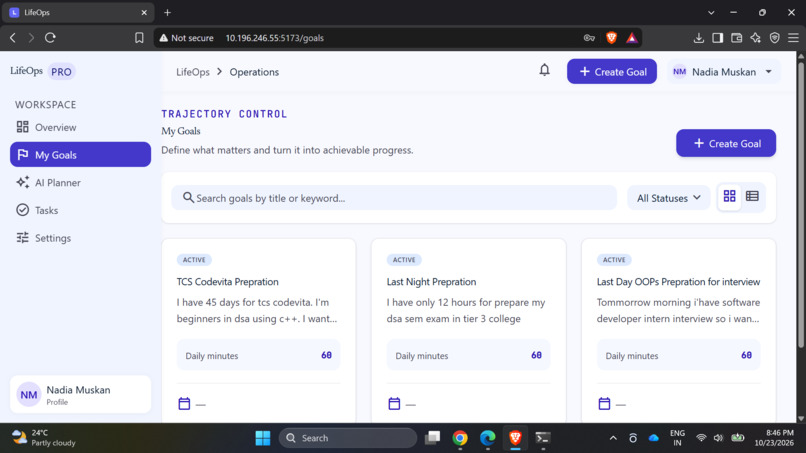Click ACTIVE badge on Last Day OOPs card

[614, 260]
